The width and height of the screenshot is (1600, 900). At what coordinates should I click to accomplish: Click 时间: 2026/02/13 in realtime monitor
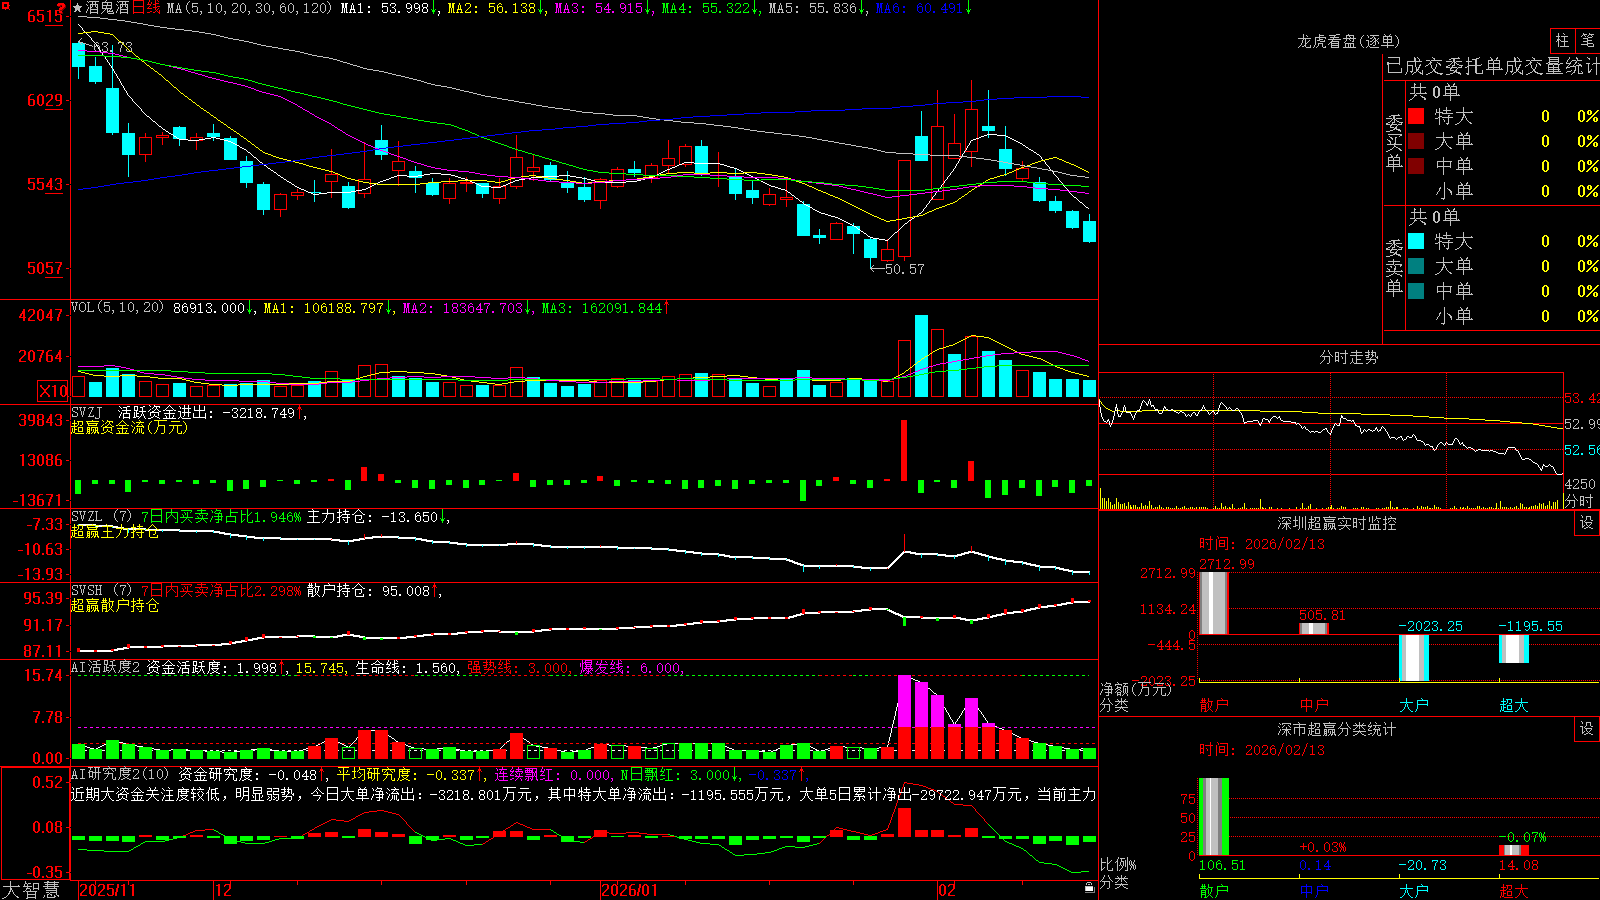(1262, 544)
